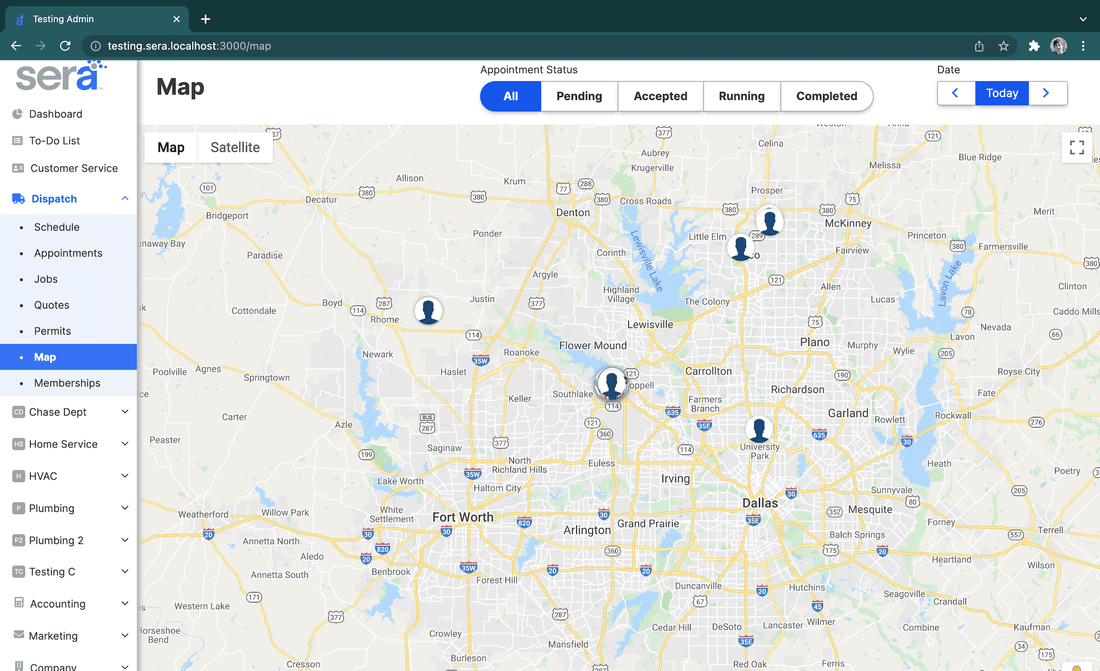The image size is (1100, 671).
Task: Filter map to Running appointments
Action: (x=741, y=96)
